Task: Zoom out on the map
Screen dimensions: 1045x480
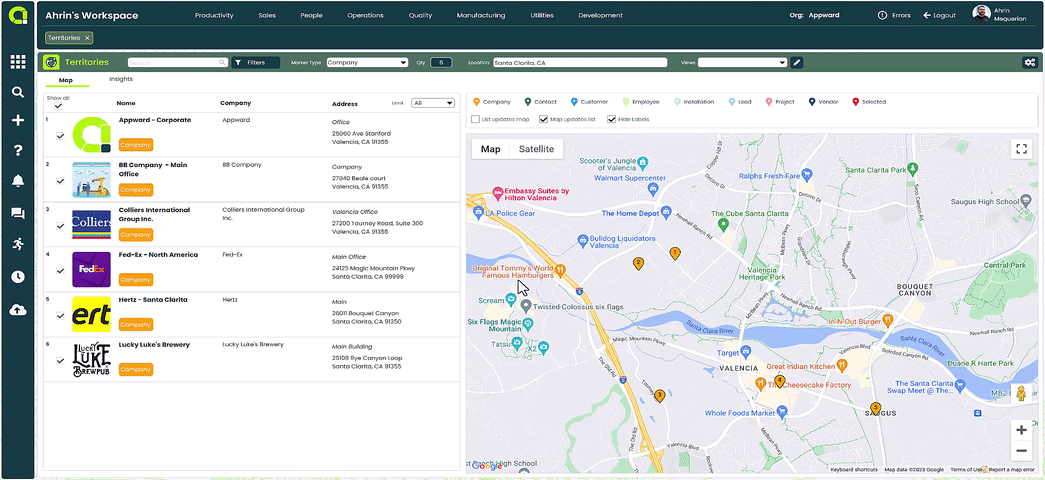Action: coord(1021,451)
